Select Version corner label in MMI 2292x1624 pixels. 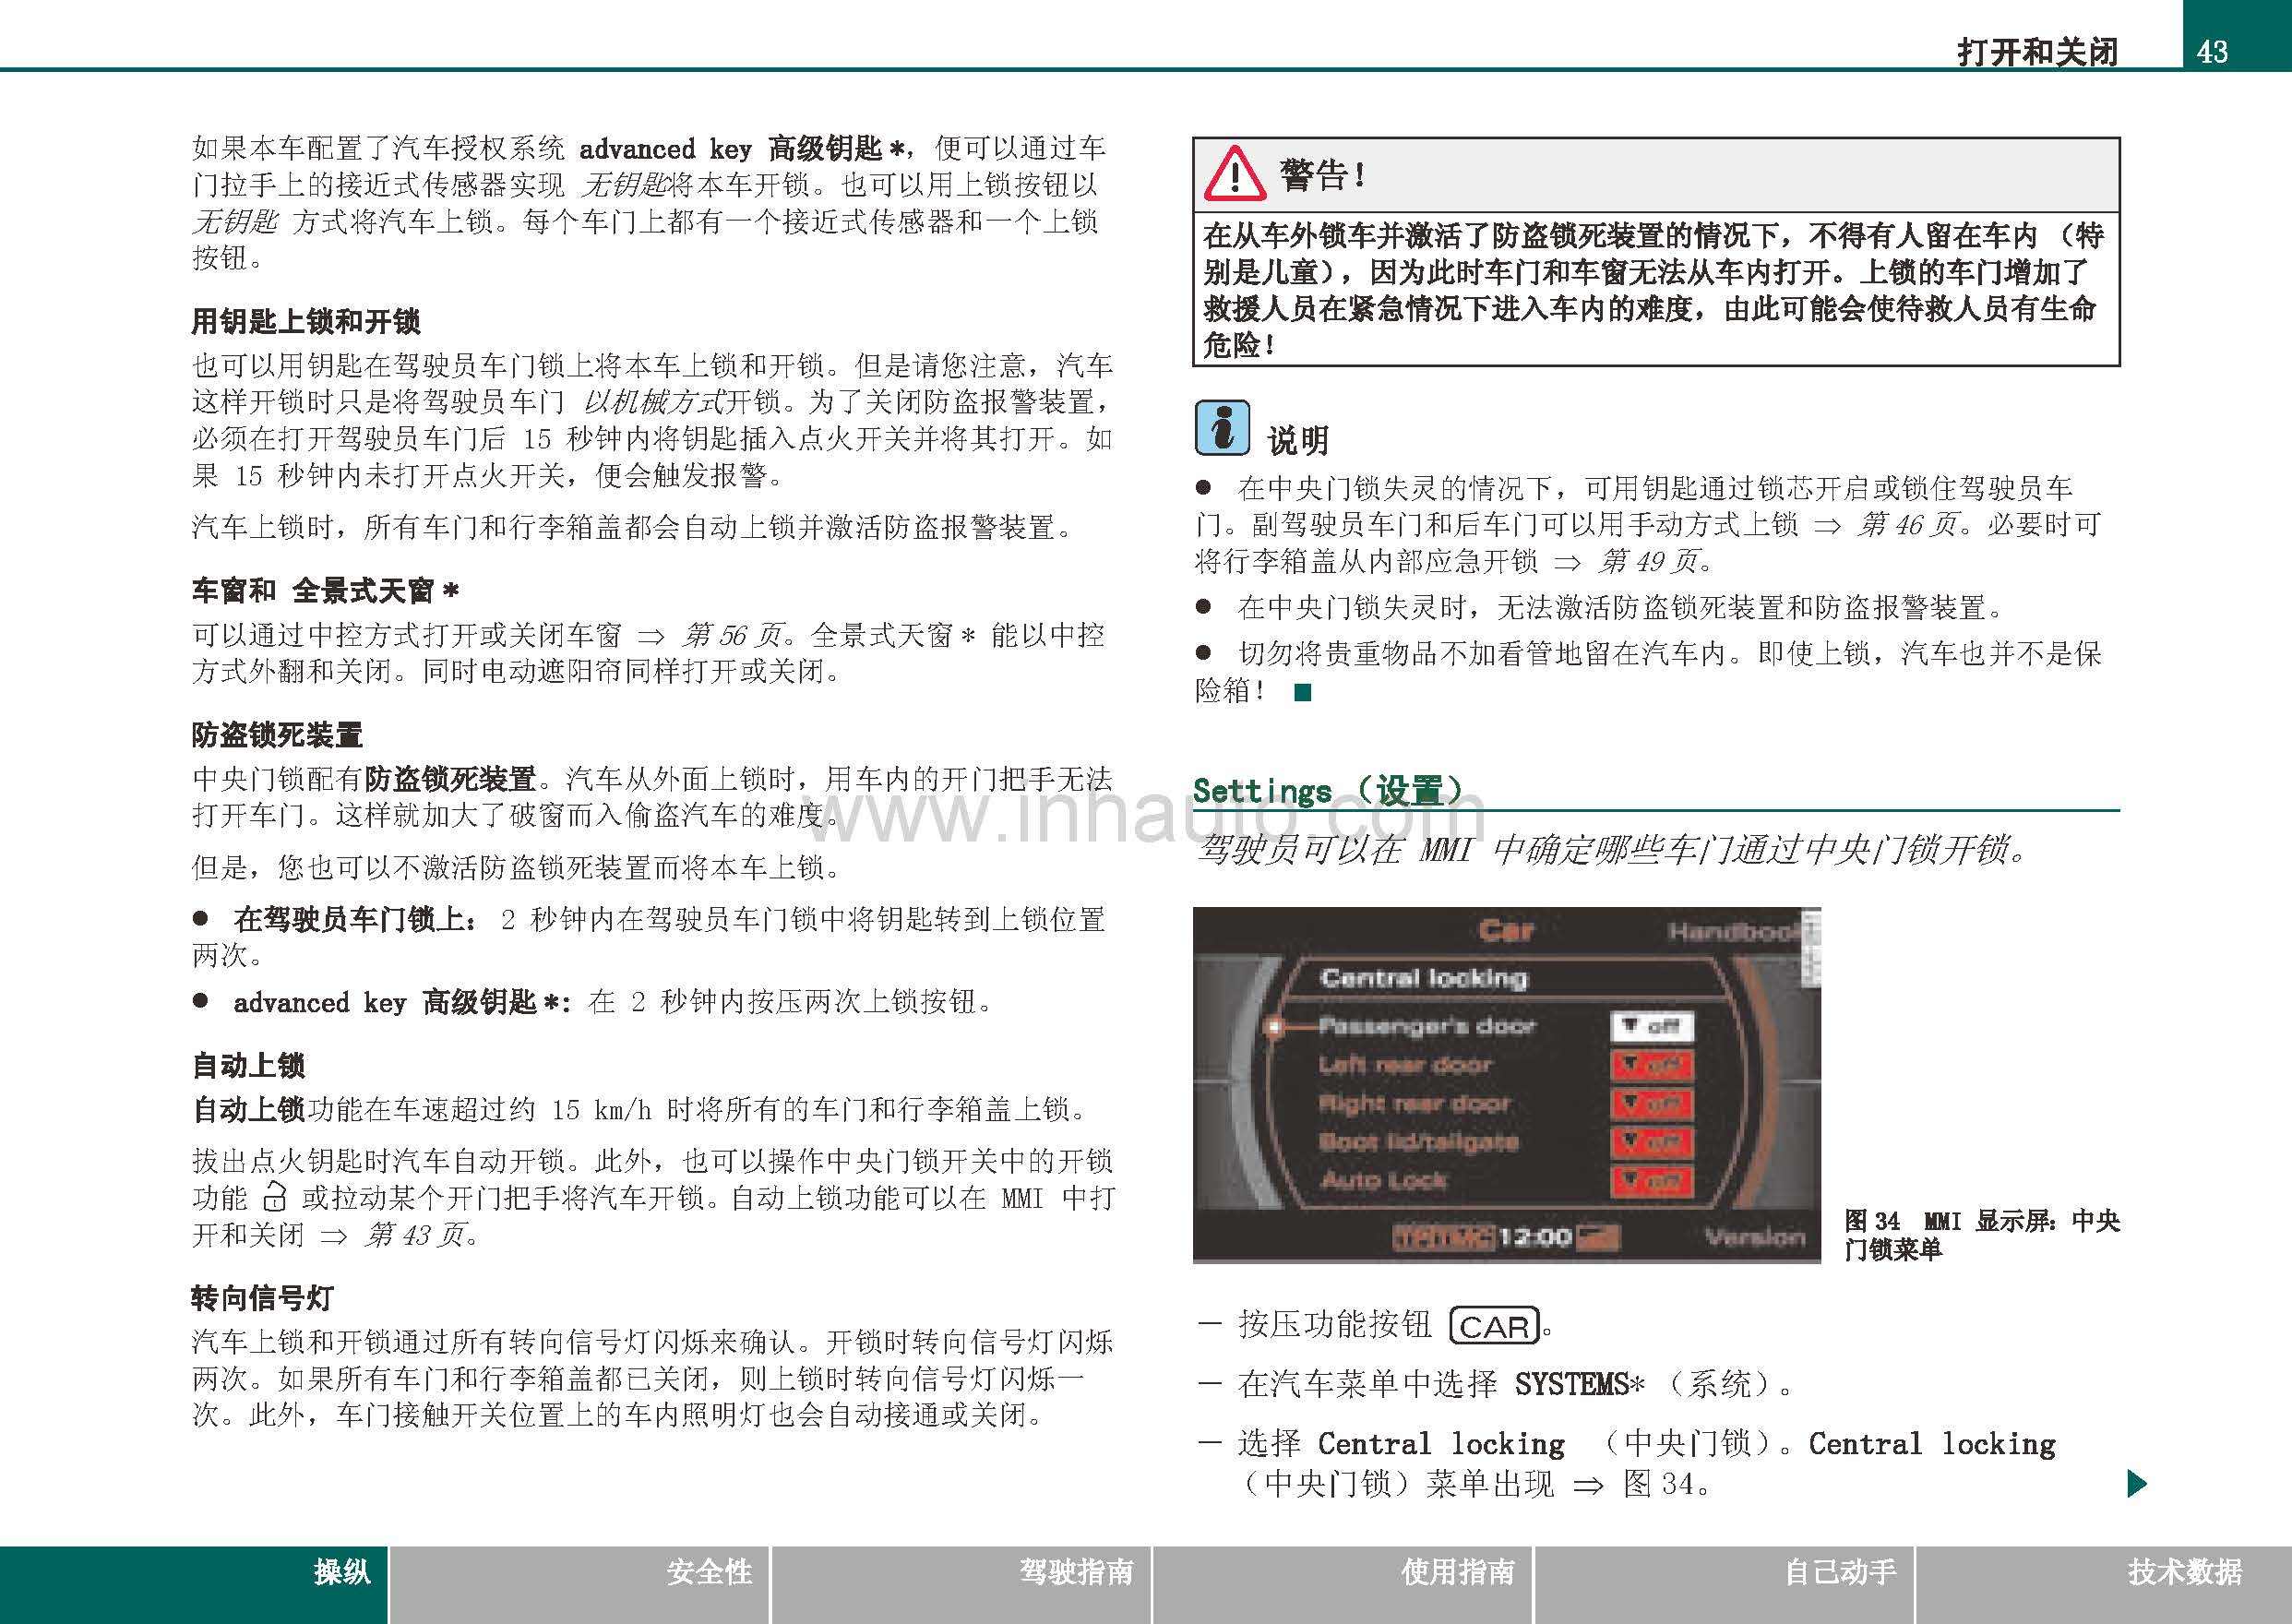[1755, 1238]
